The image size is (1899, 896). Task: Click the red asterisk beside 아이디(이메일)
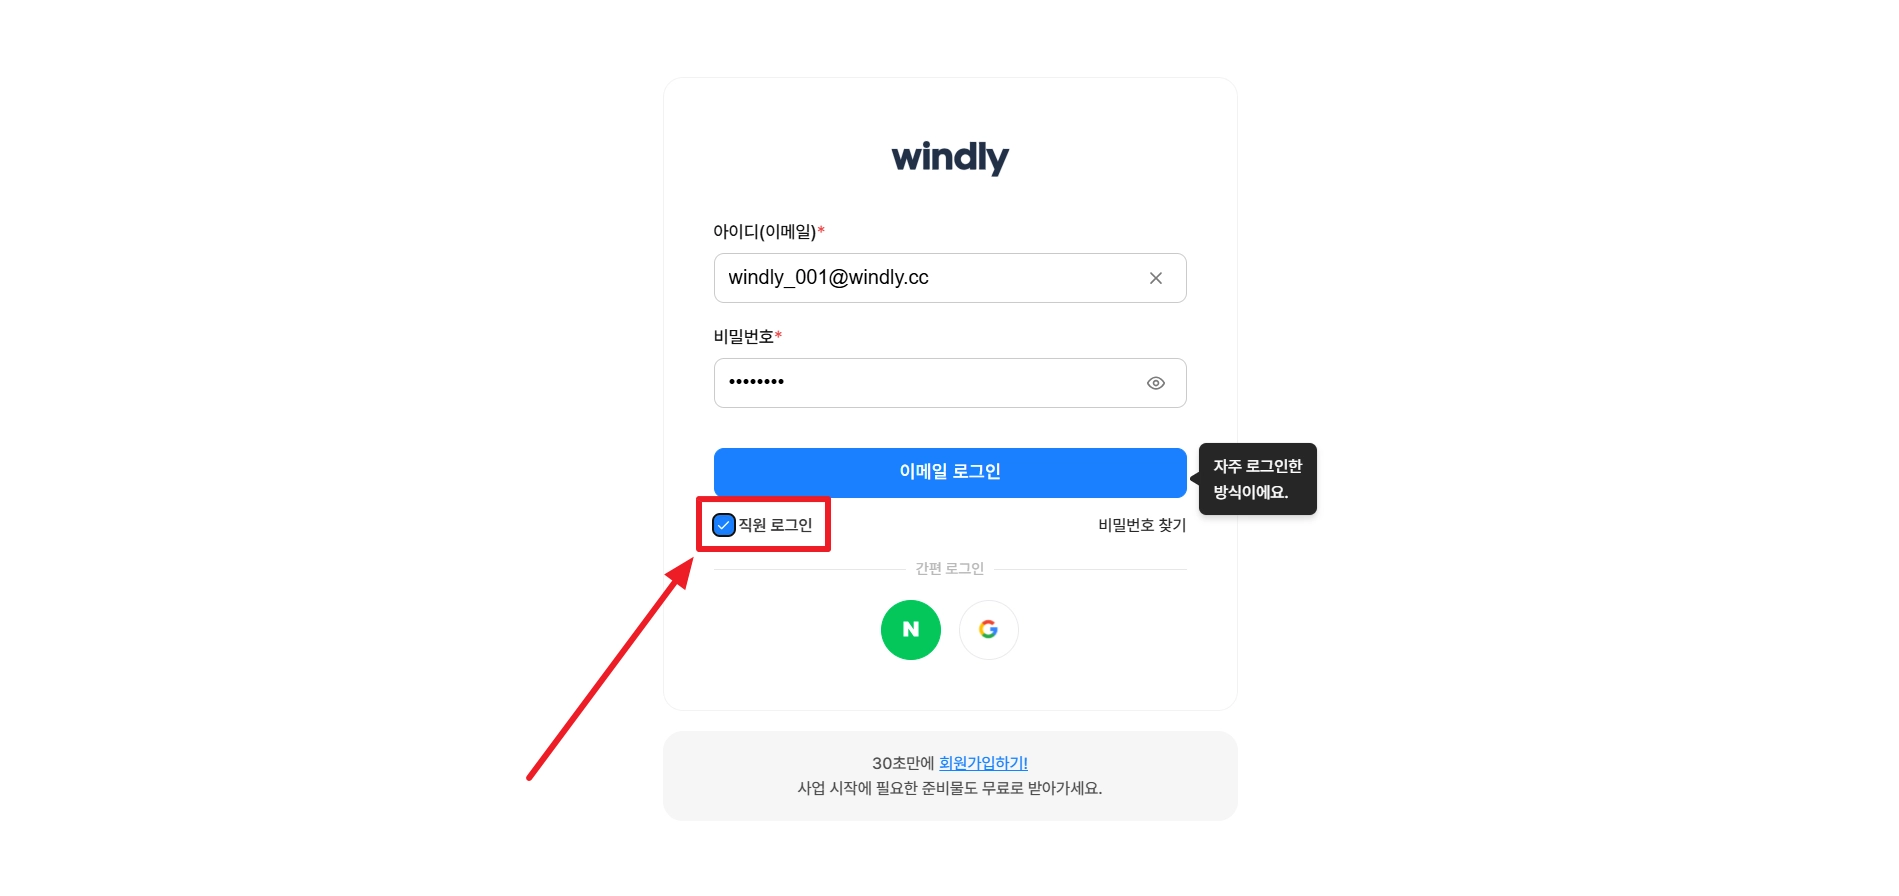tap(821, 231)
